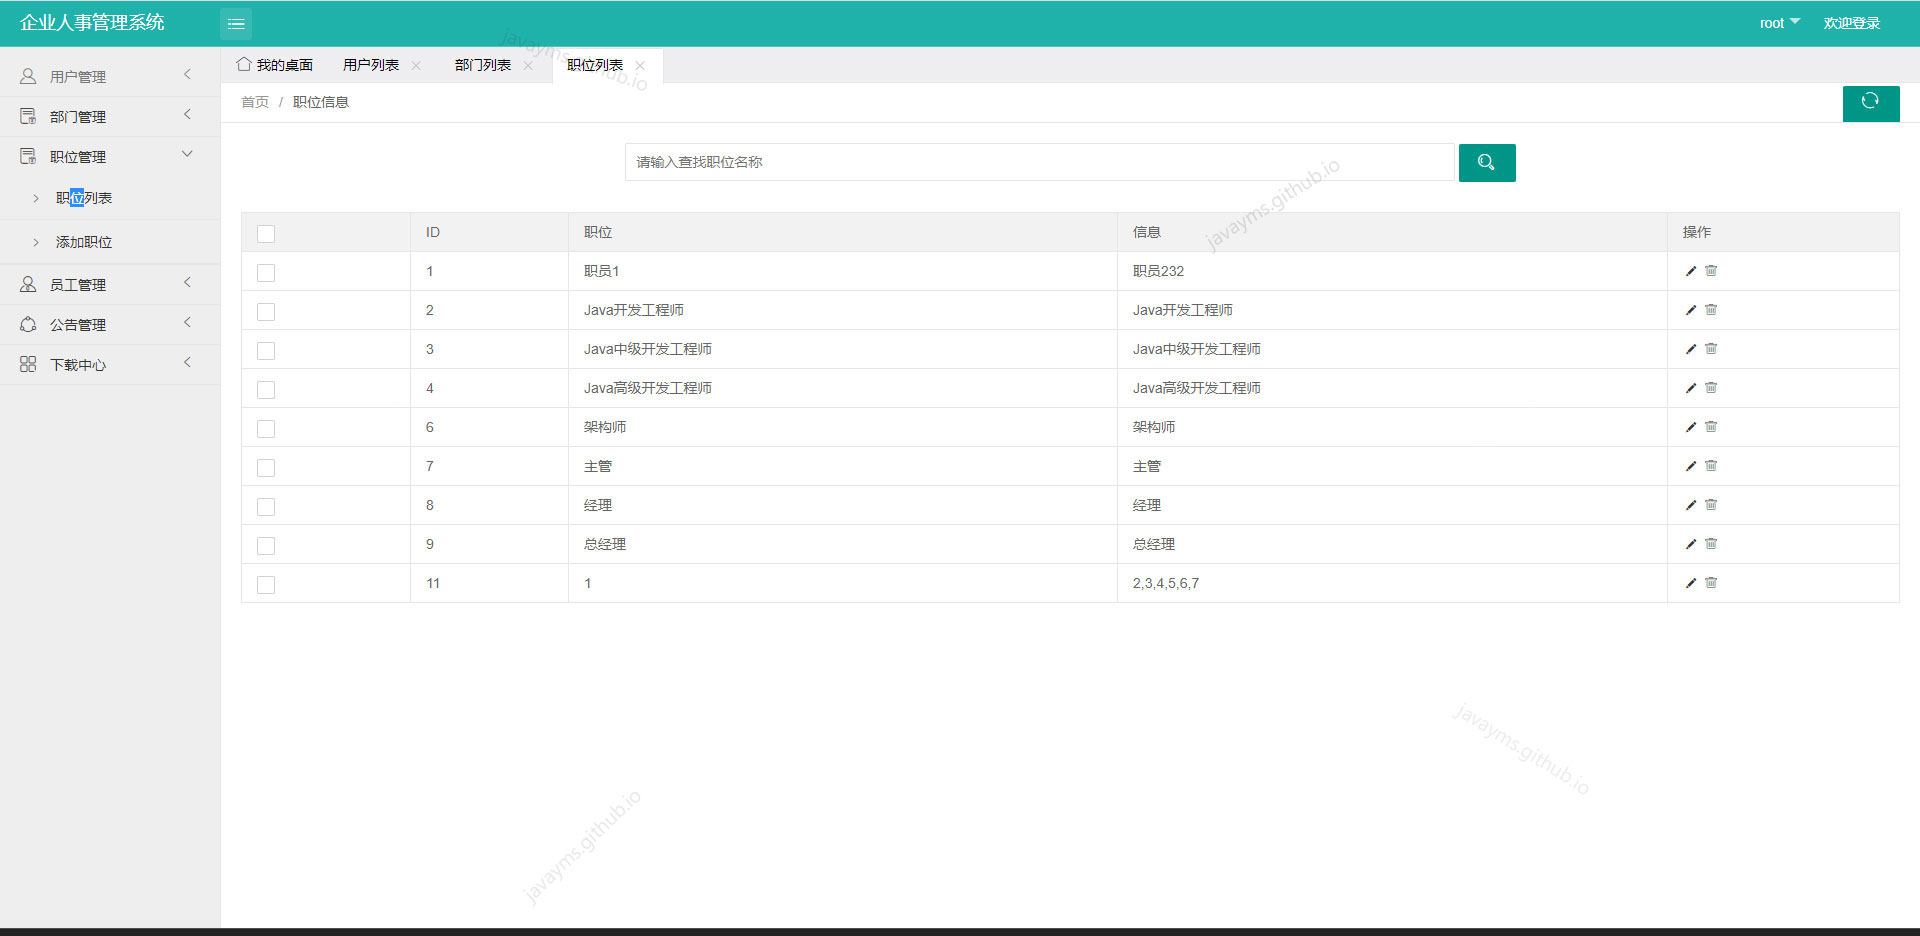Check the checkbox for row ID 2
The image size is (1920, 936).
pos(265,311)
